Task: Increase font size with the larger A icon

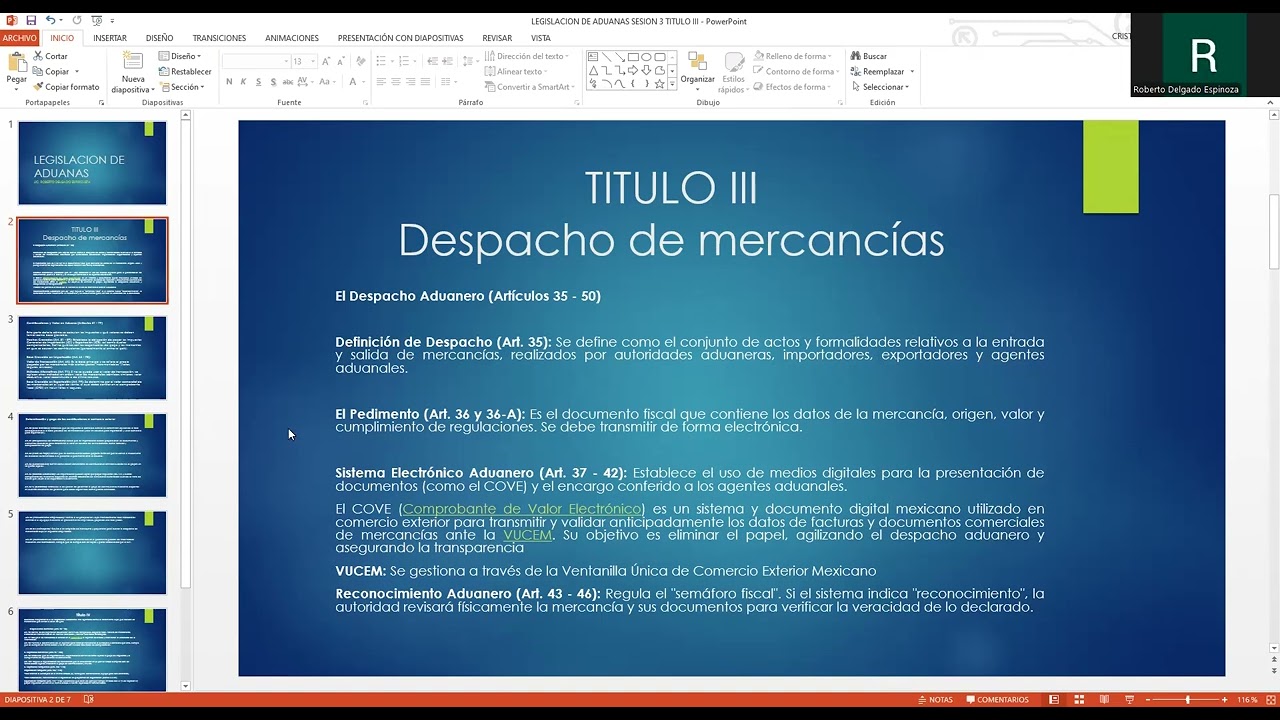Action: [x=327, y=61]
